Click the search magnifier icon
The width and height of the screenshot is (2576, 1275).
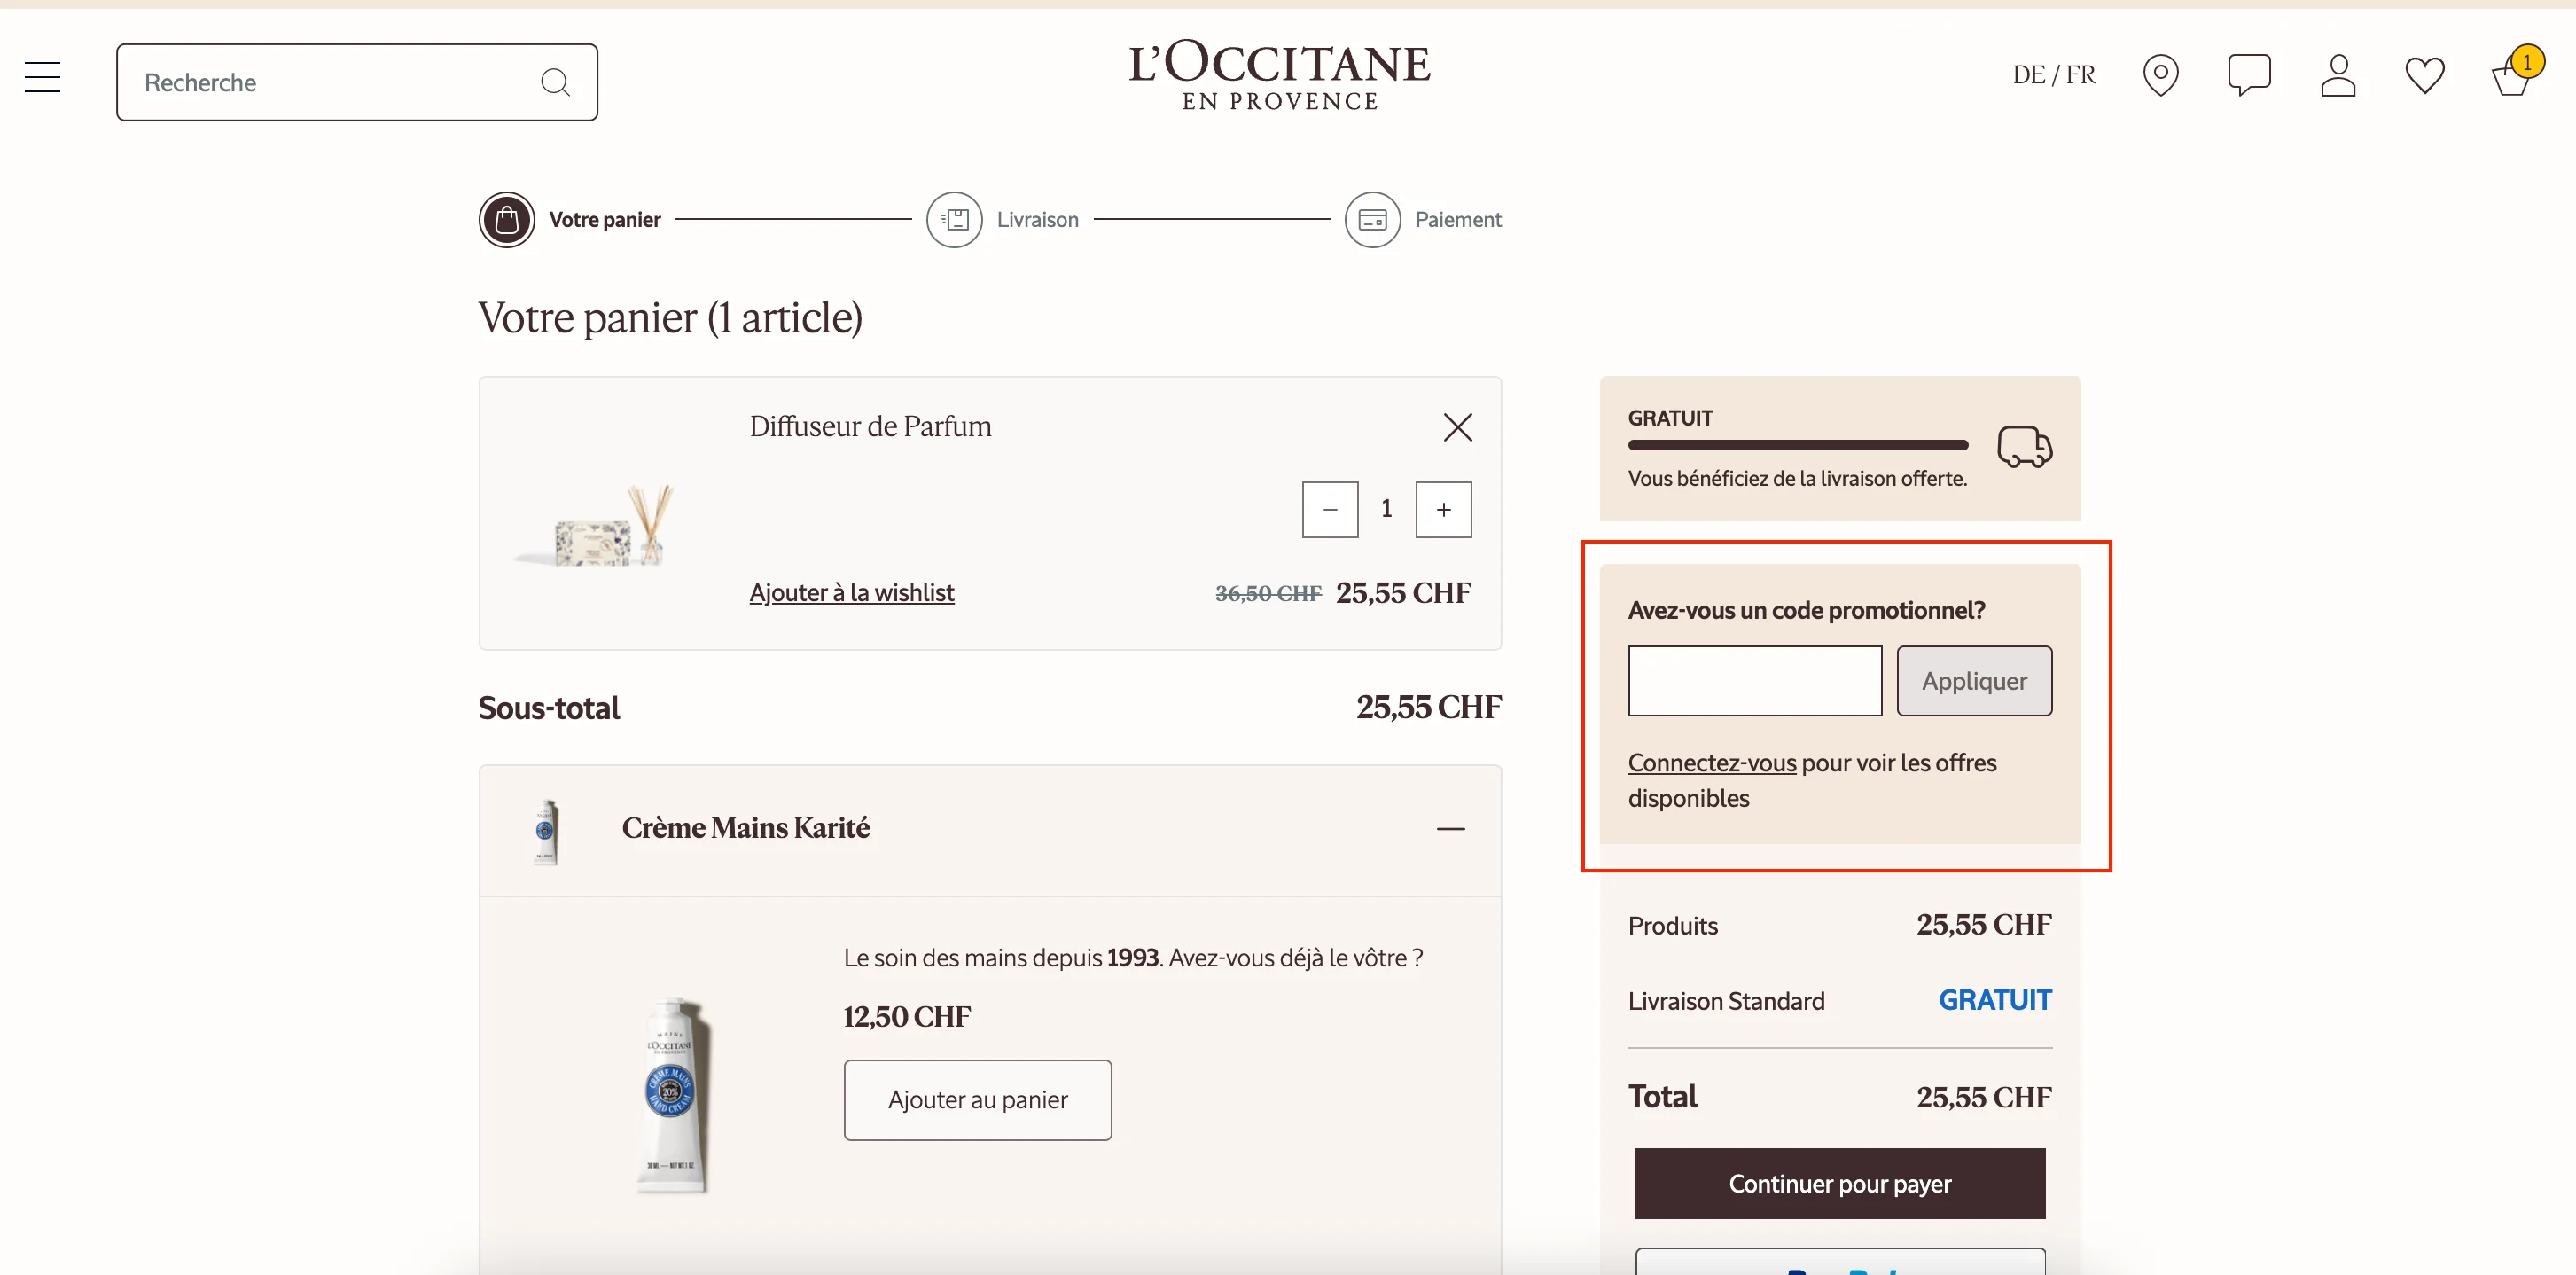pyautogui.click(x=557, y=81)
